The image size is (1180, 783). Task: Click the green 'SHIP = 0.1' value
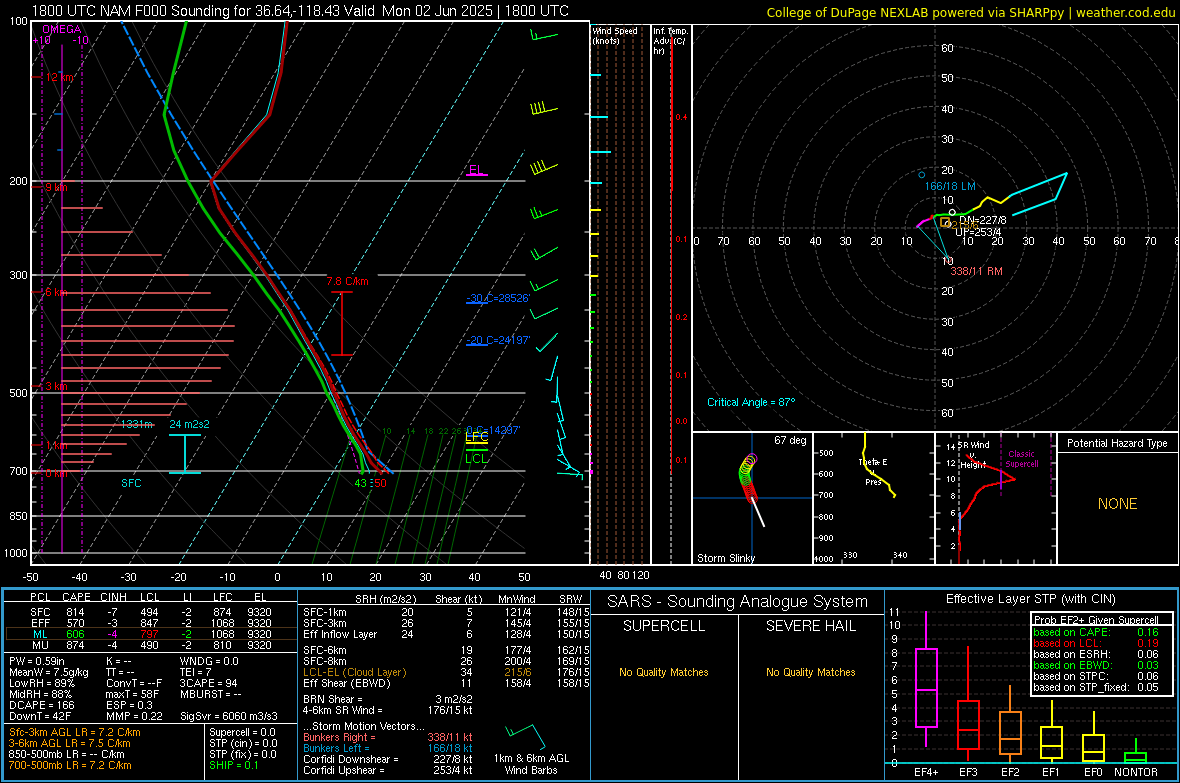[x=233, y=765]
